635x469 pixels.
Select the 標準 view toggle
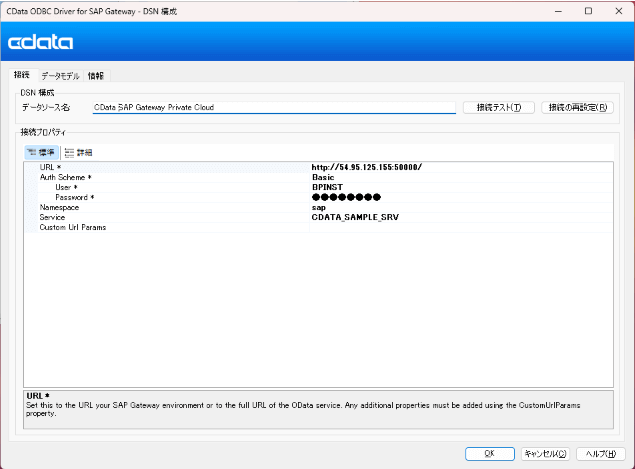(x=42, y=152)
